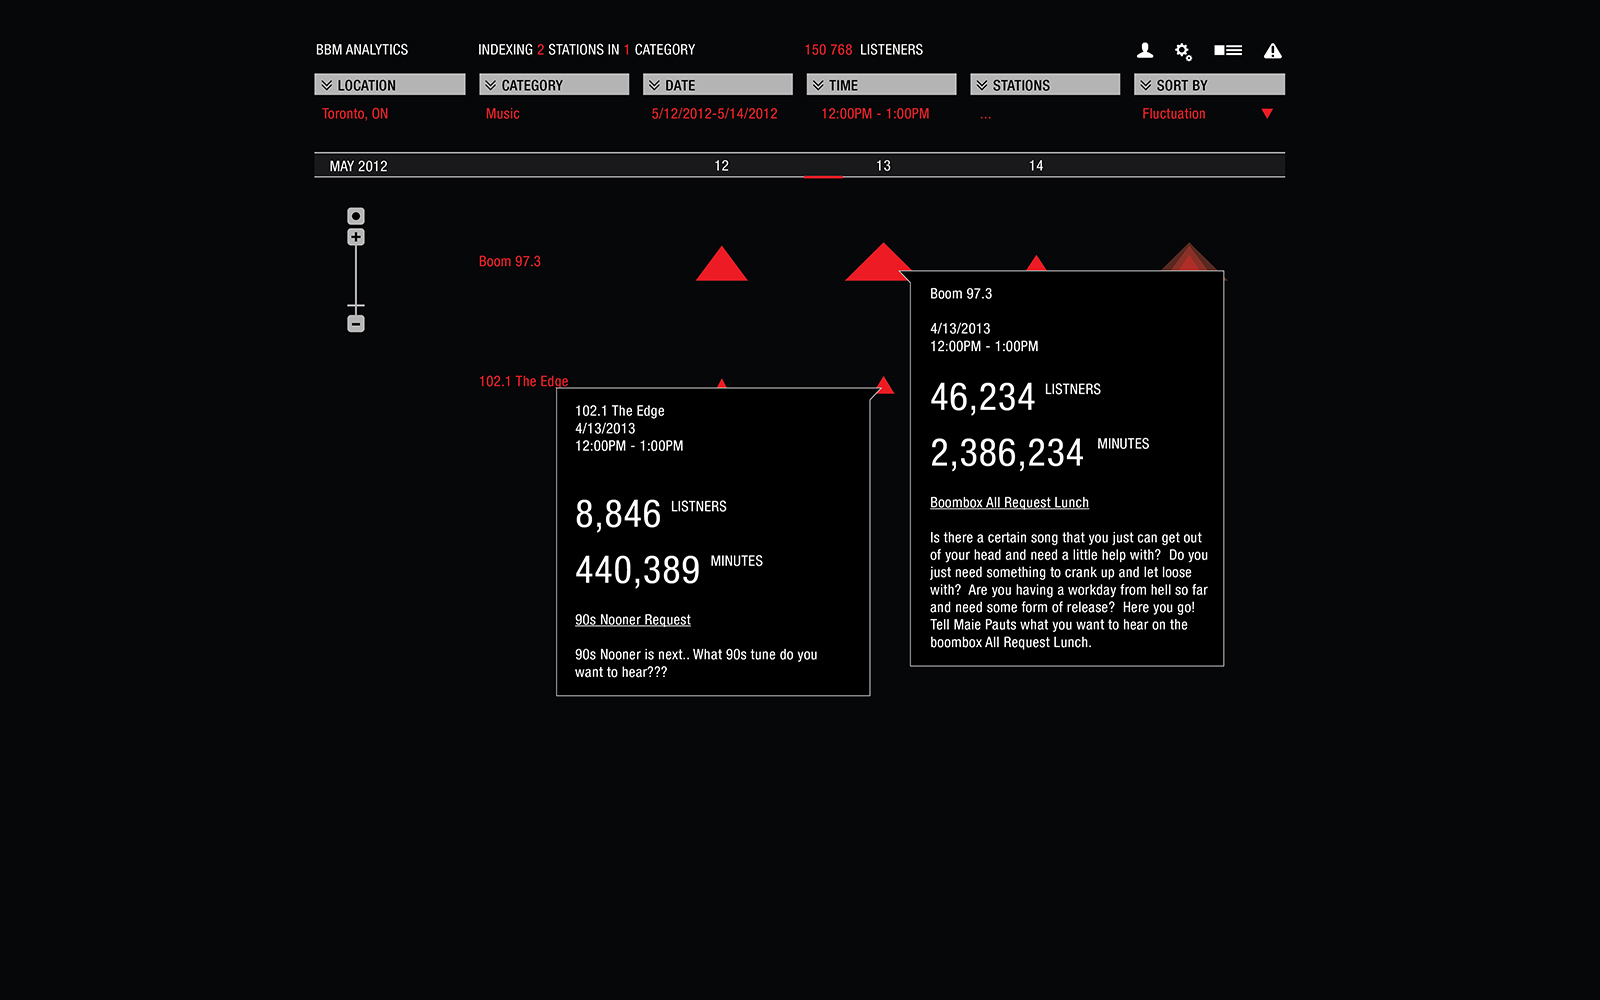
Task: Click the large Boom 97.3 triangle on day 13
Action: pos(879,264)
